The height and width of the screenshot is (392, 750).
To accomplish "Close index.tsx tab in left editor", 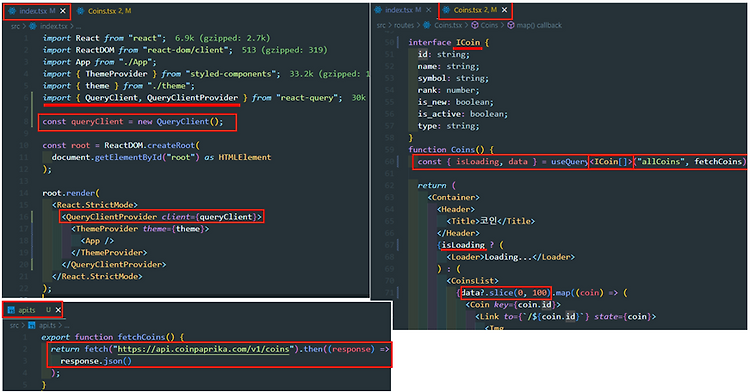I will 63,11.
